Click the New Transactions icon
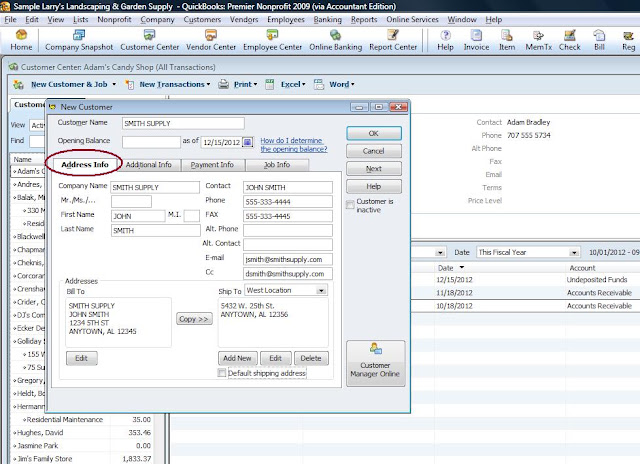 pyautogui.click(x=129, y=84)
